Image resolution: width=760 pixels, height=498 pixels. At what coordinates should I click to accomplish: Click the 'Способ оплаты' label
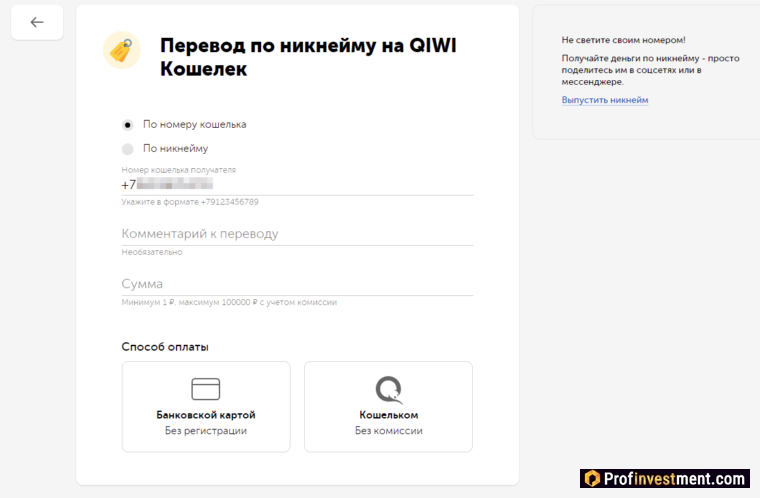click(x=165, y=347)
